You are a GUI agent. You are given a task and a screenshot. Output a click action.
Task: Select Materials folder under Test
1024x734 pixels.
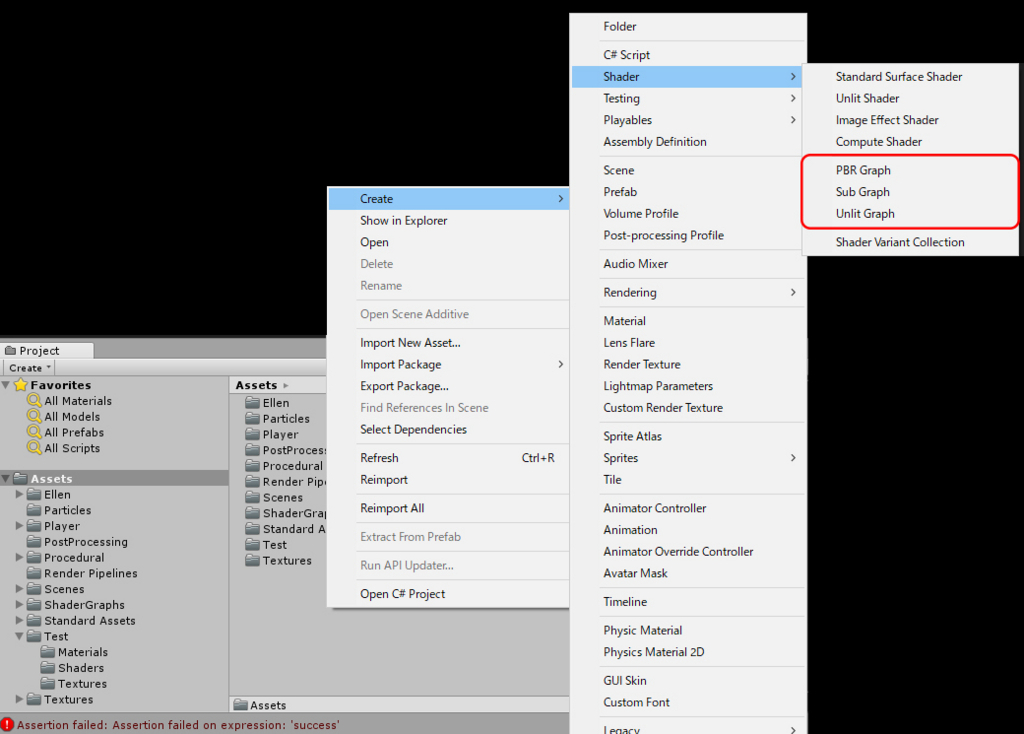pos(82,652)
